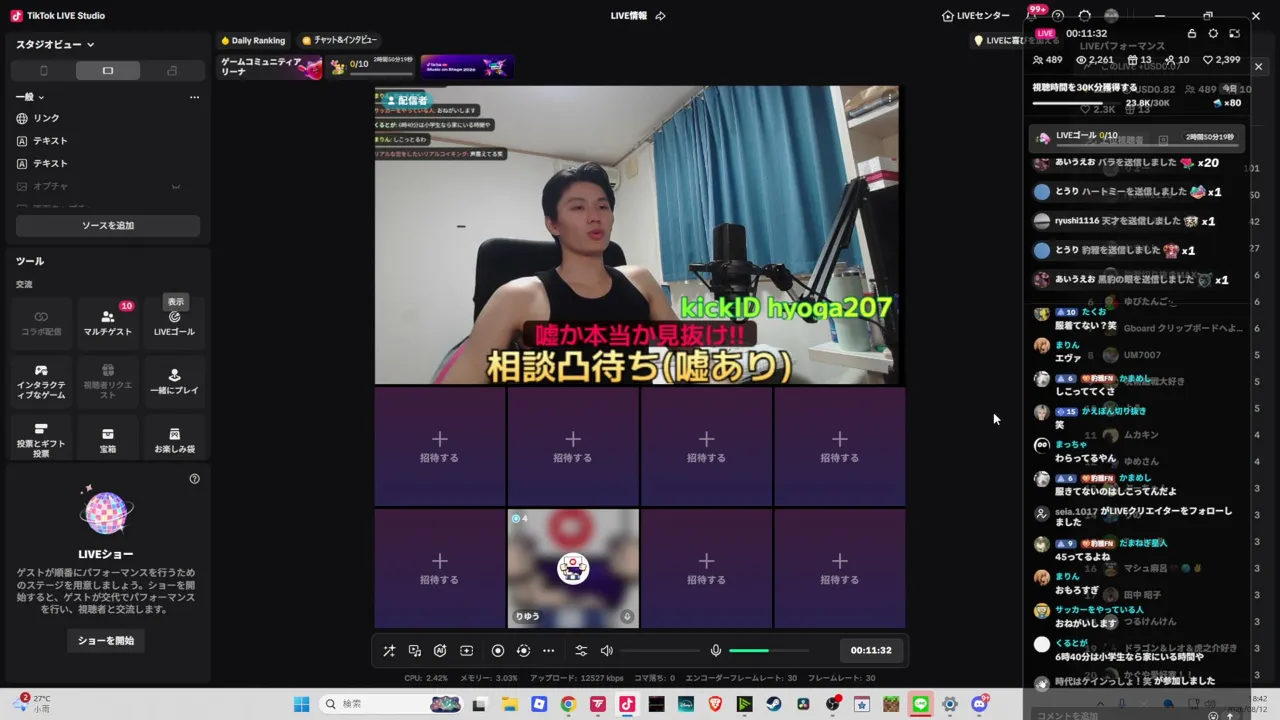Open the 視聴者リクエスト tool
This screenshot has height=720, width=1280.
(108, 382)
